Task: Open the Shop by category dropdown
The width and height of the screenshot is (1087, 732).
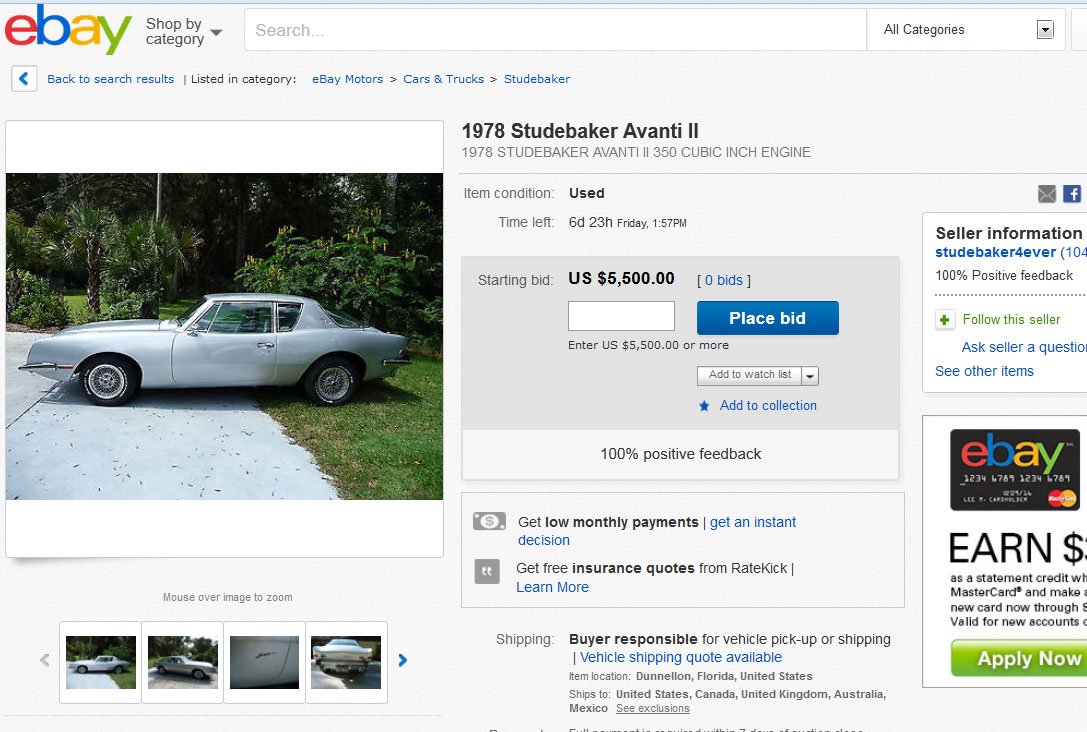Action: coord(184,31)
